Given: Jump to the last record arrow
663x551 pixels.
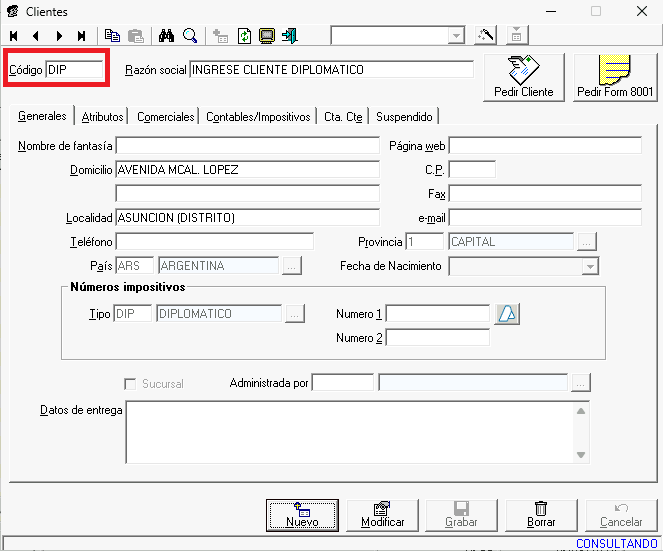Looking at the screenshot, I should click(x=82, y=36).
